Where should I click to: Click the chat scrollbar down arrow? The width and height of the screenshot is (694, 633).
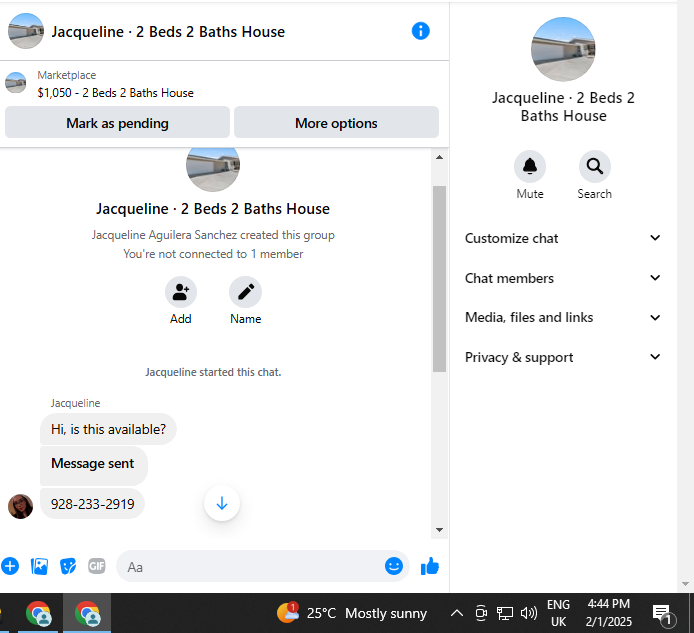tap(439, 529)
